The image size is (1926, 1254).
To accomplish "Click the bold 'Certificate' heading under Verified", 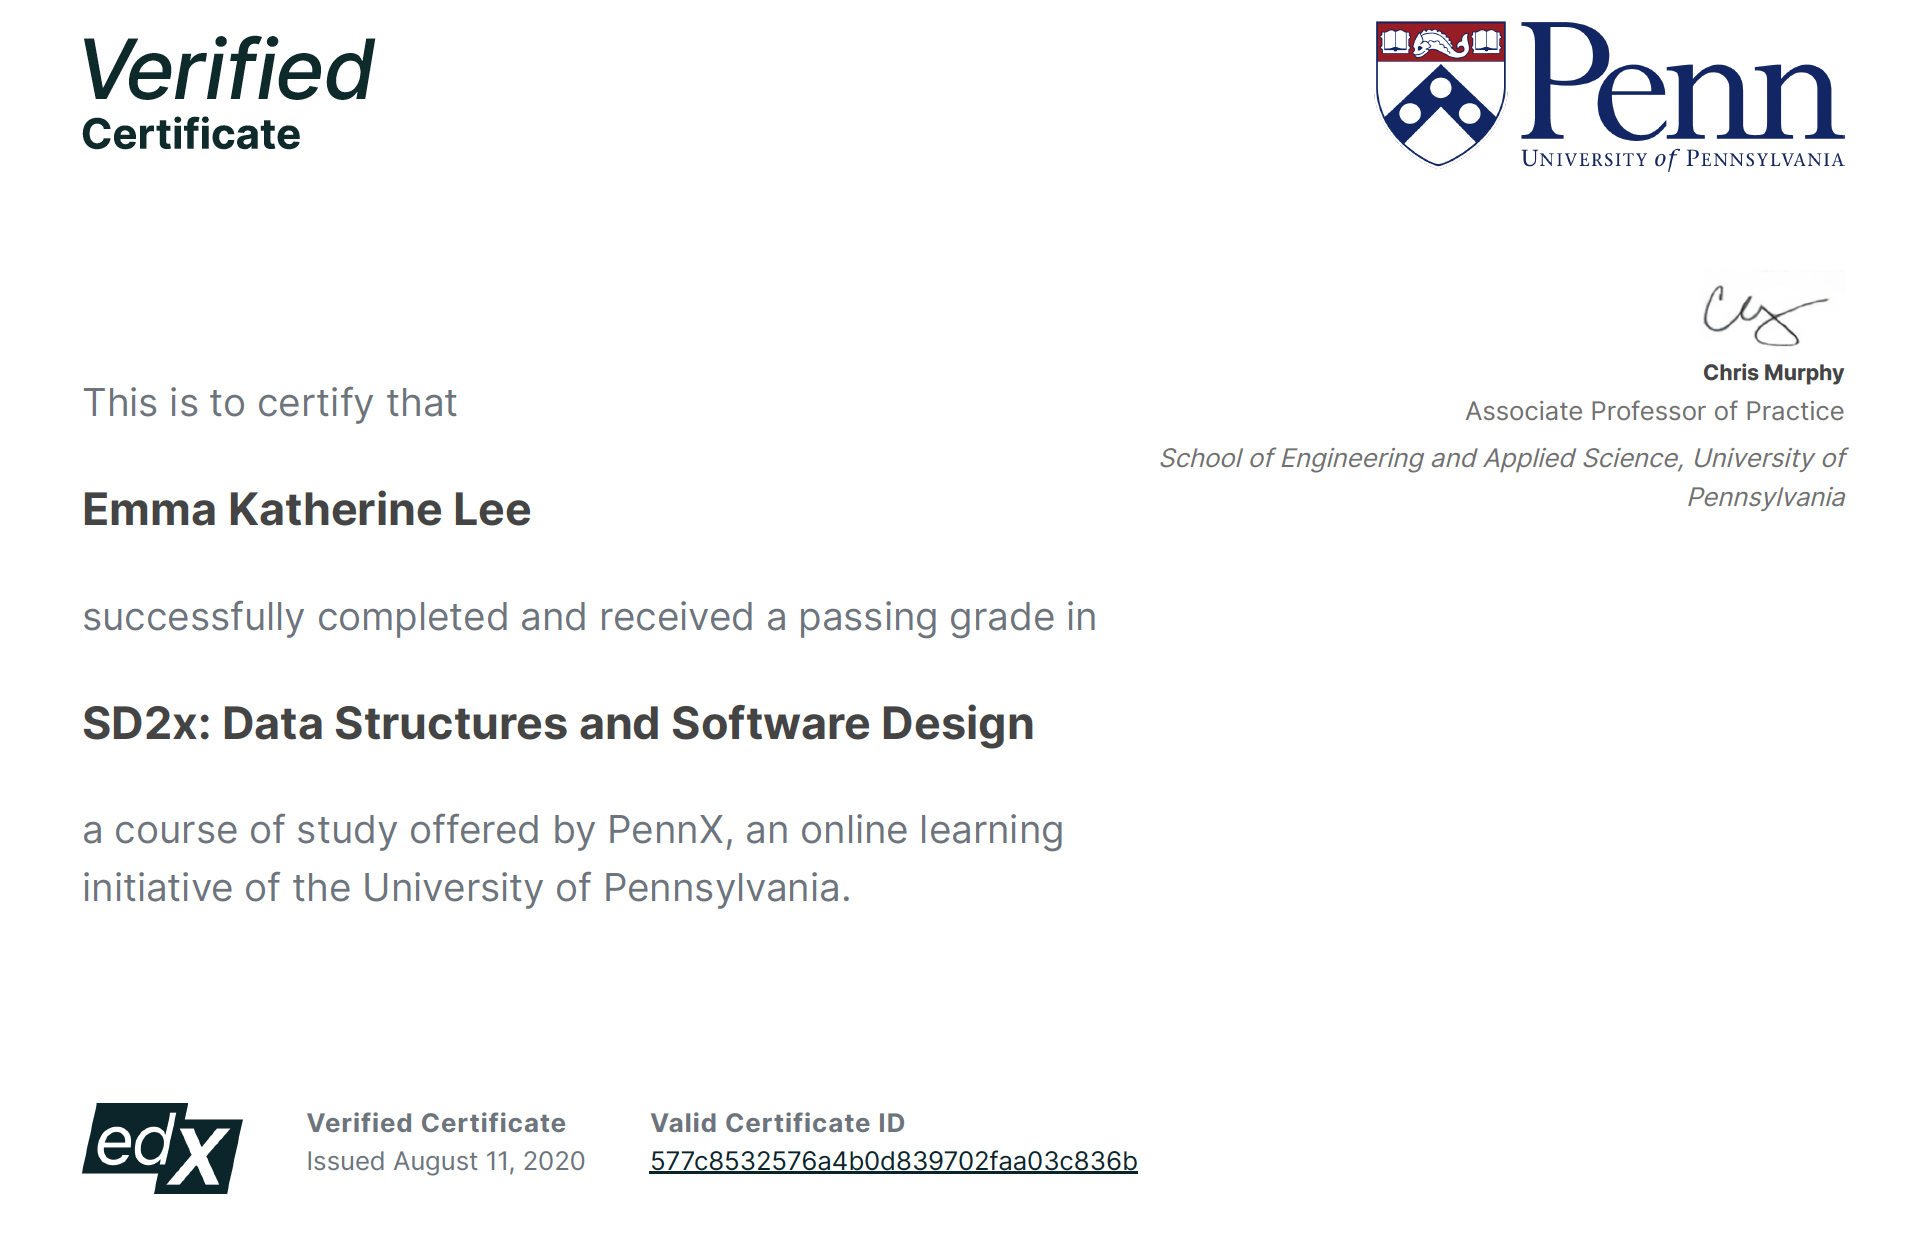I will 191,134.
